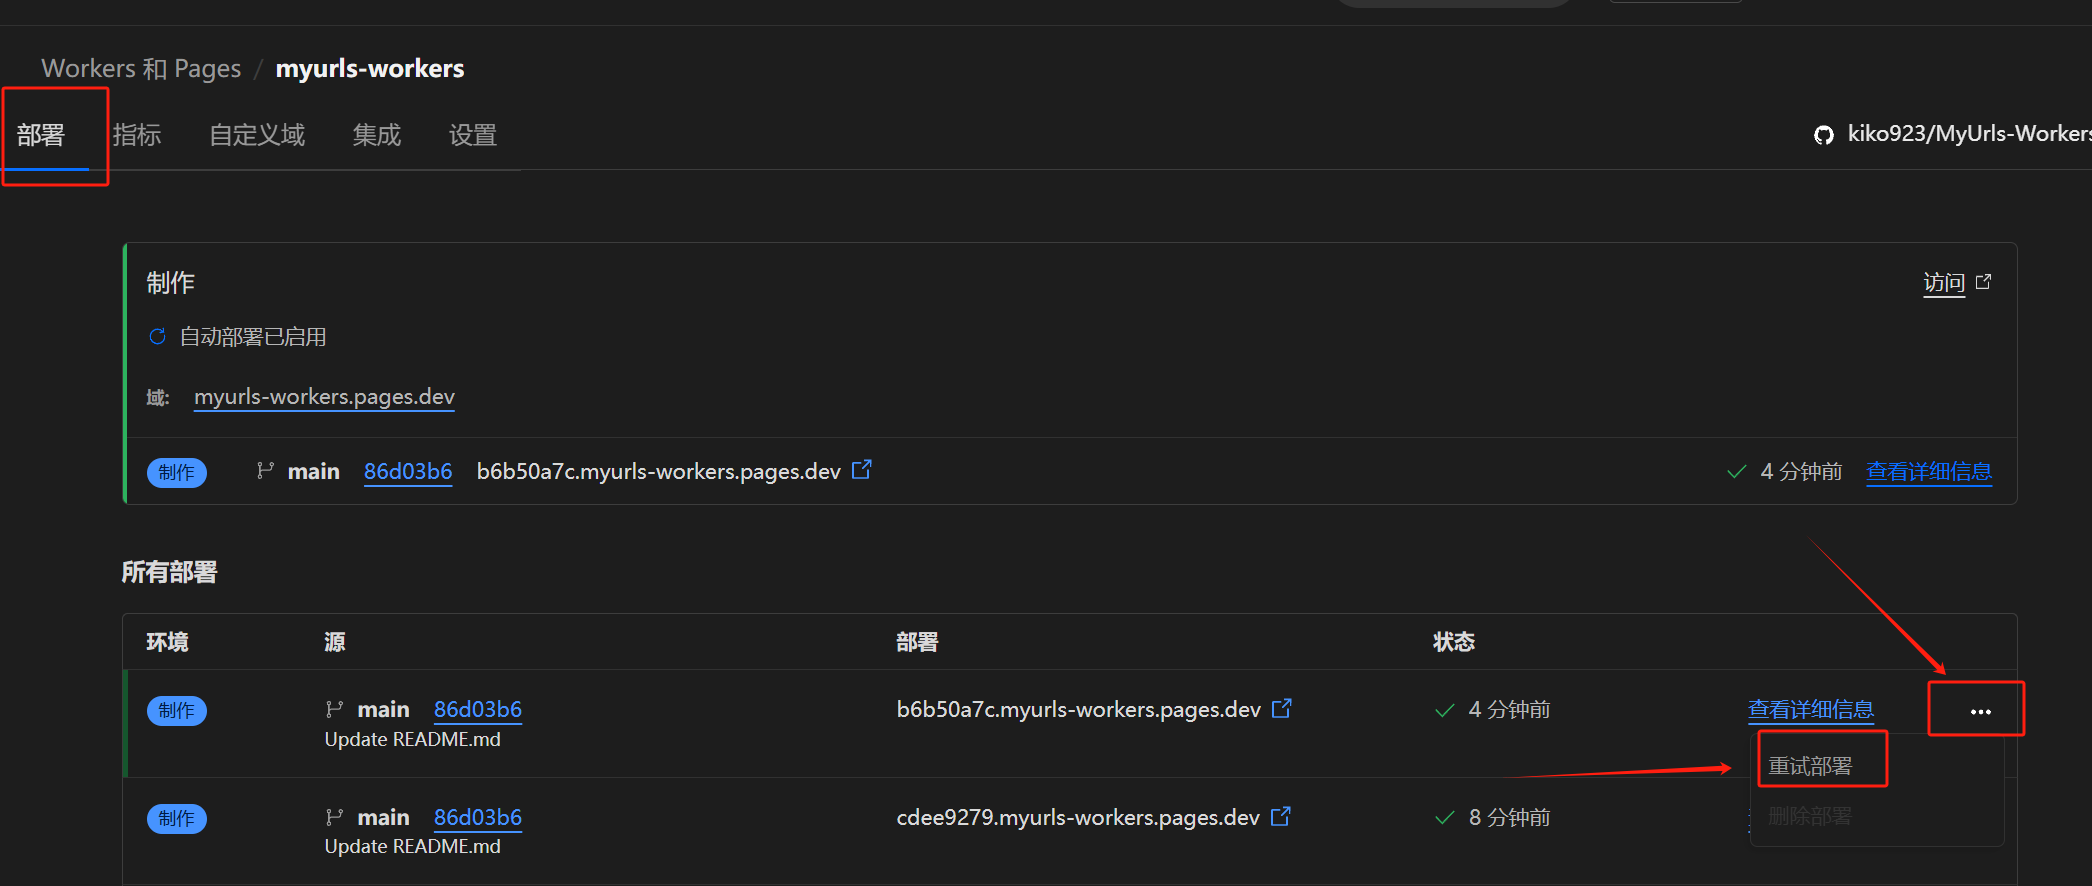Click the 源 column header
Image resolution: width=2092 pixels, height=886 pixels.
(x=335, y=642)
